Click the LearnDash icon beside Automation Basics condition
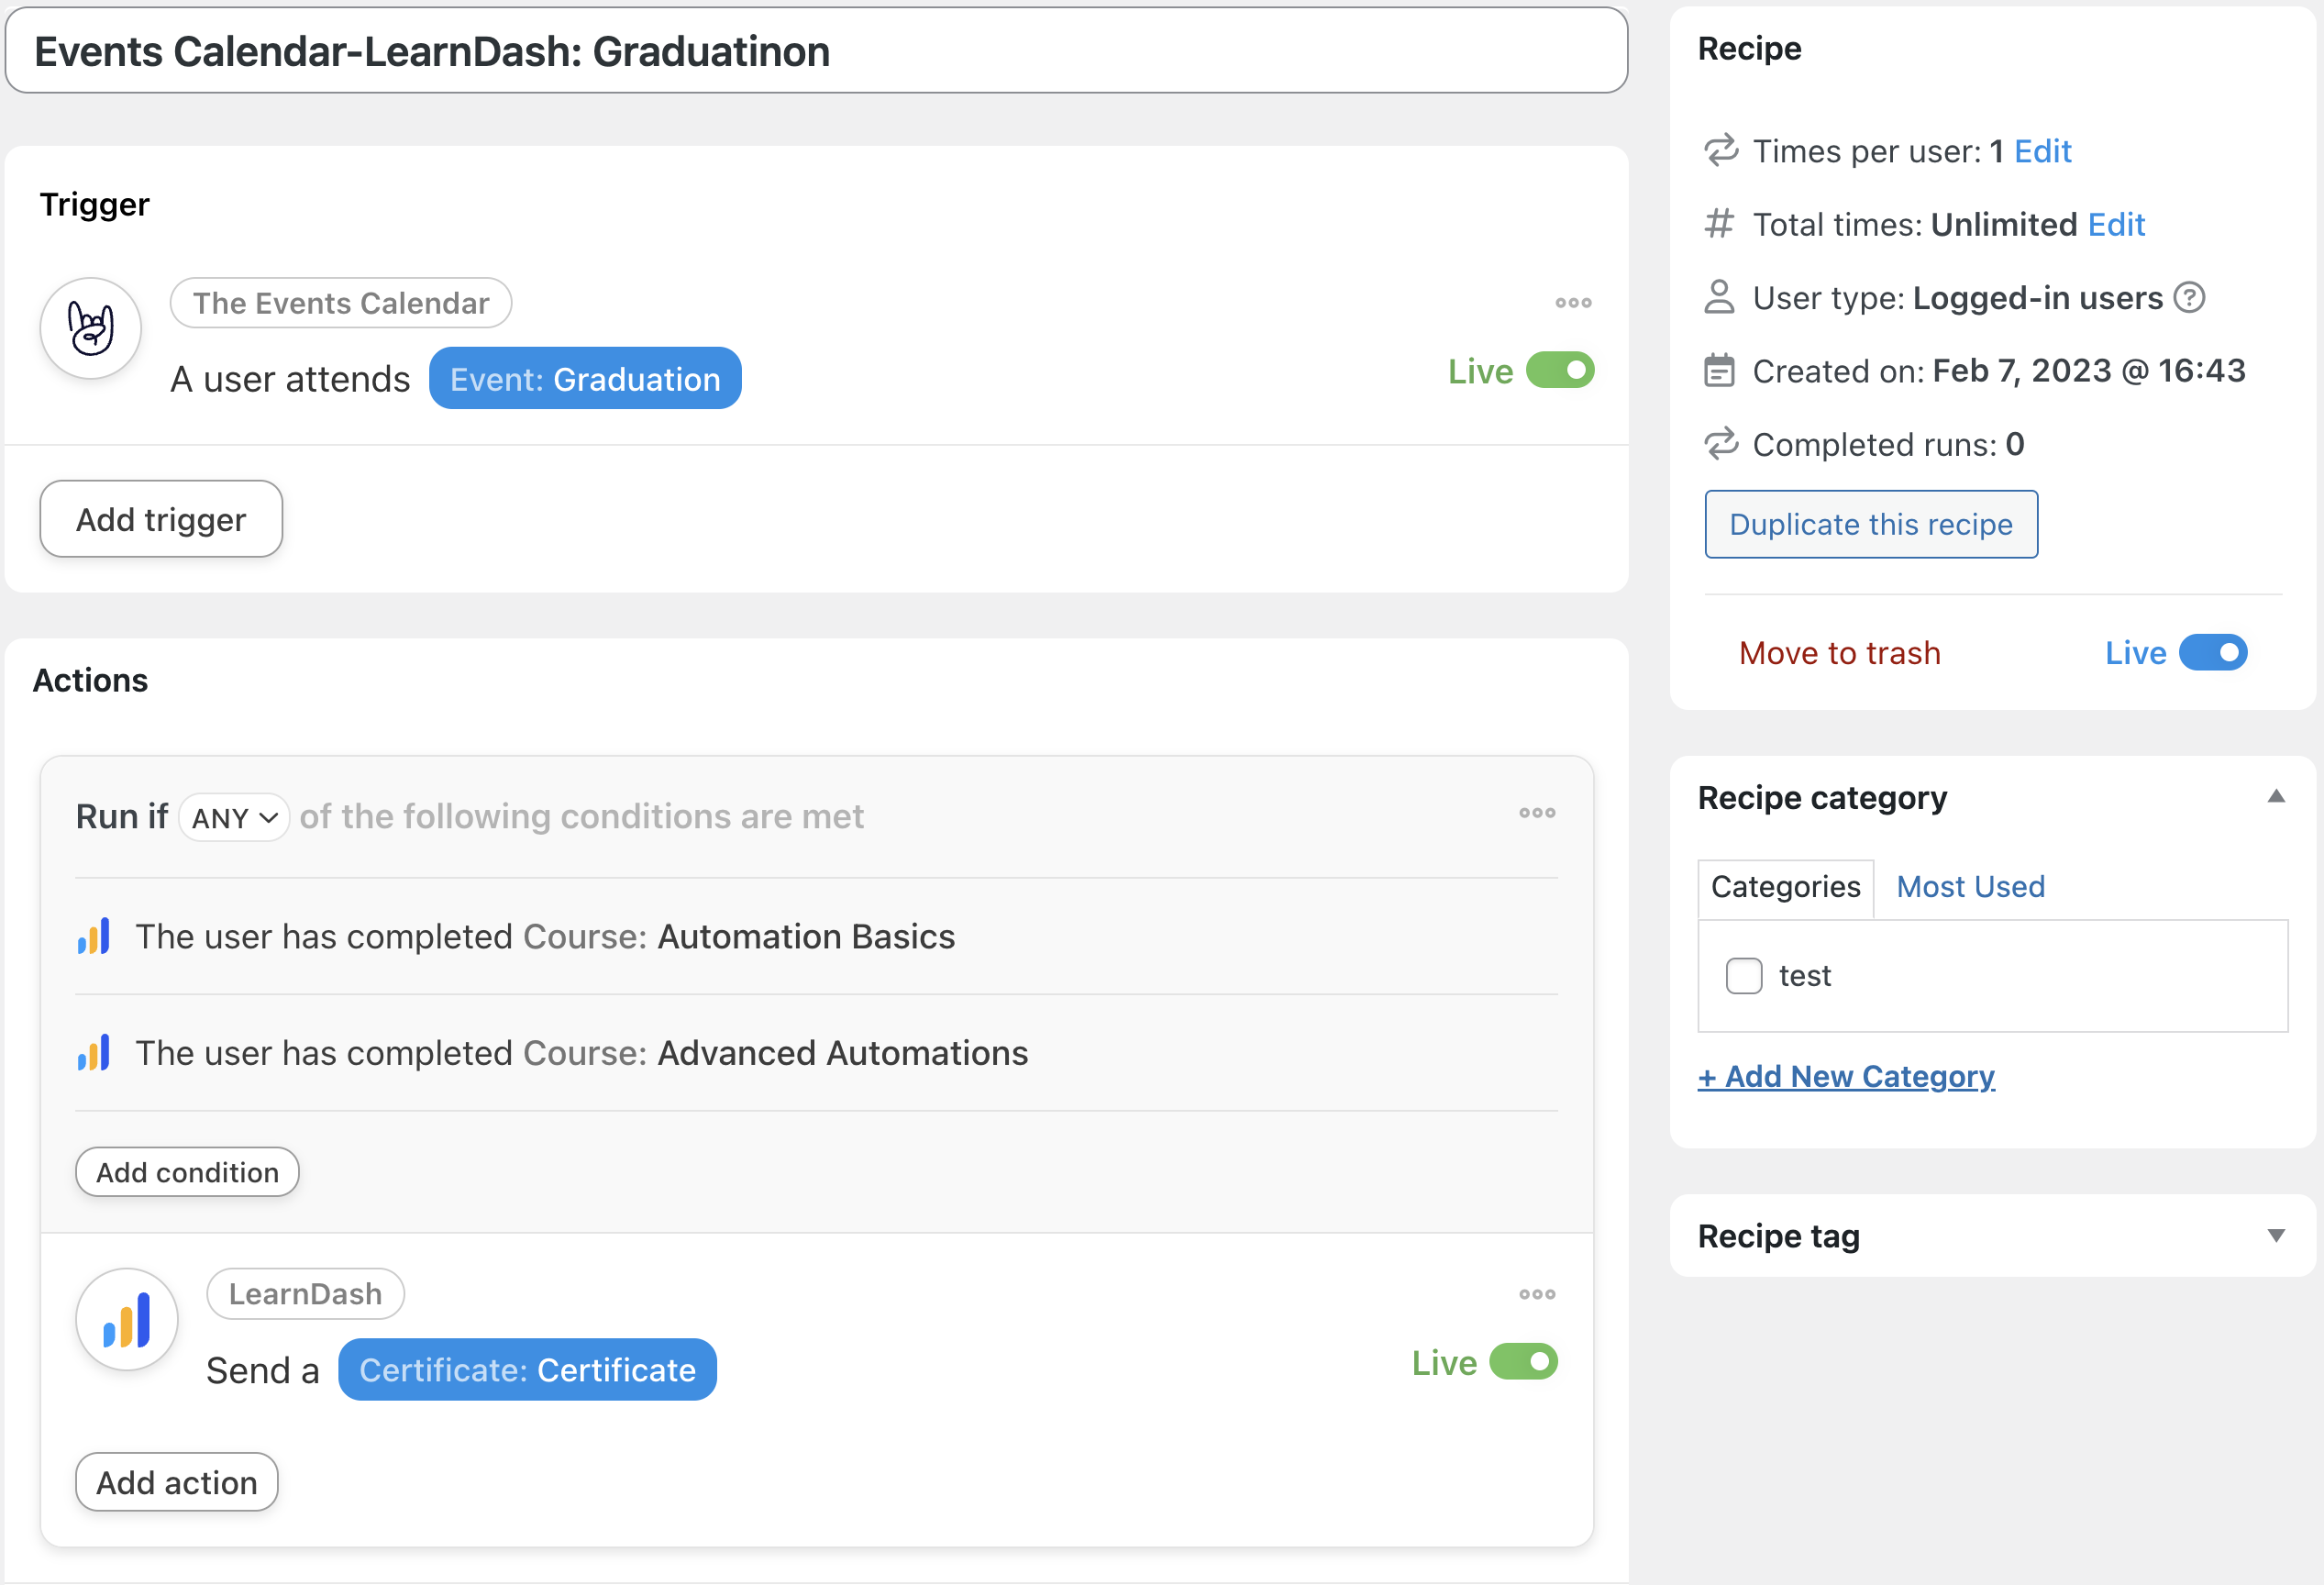The width and height of the screenshot is (2324, 1585). tap(93, 936)
